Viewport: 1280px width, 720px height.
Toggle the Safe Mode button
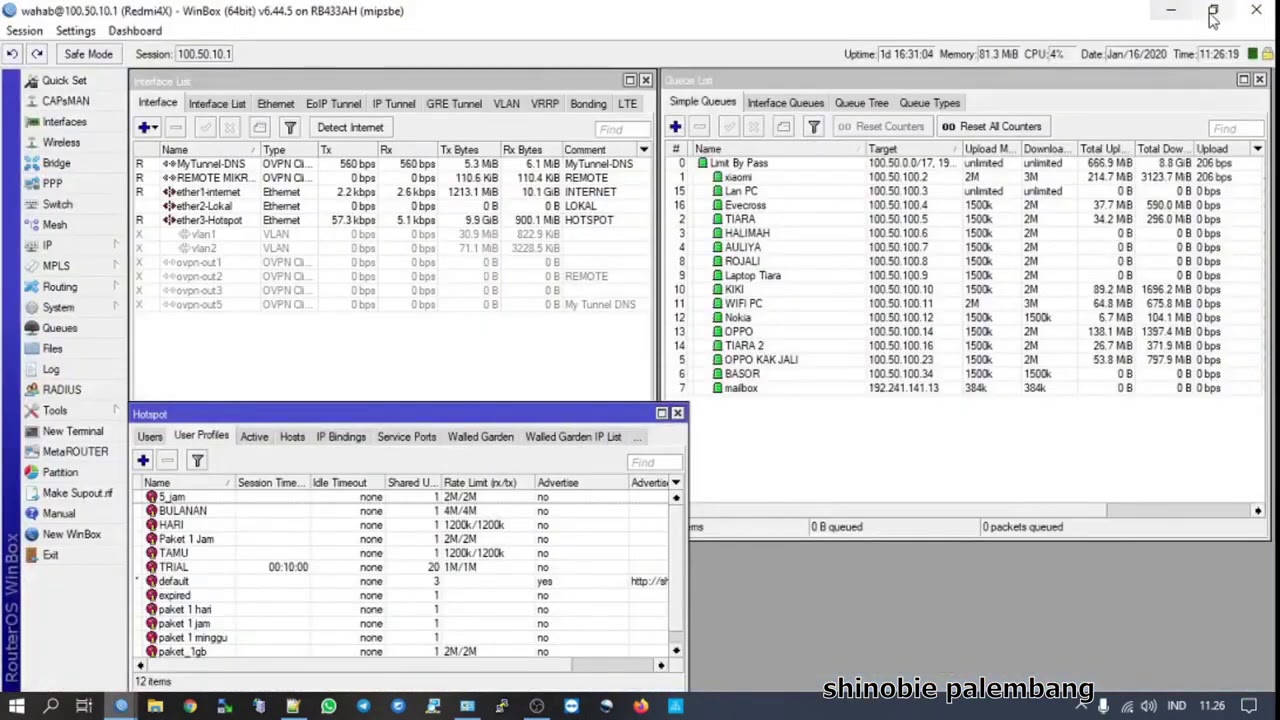click(x=88, y=54)
